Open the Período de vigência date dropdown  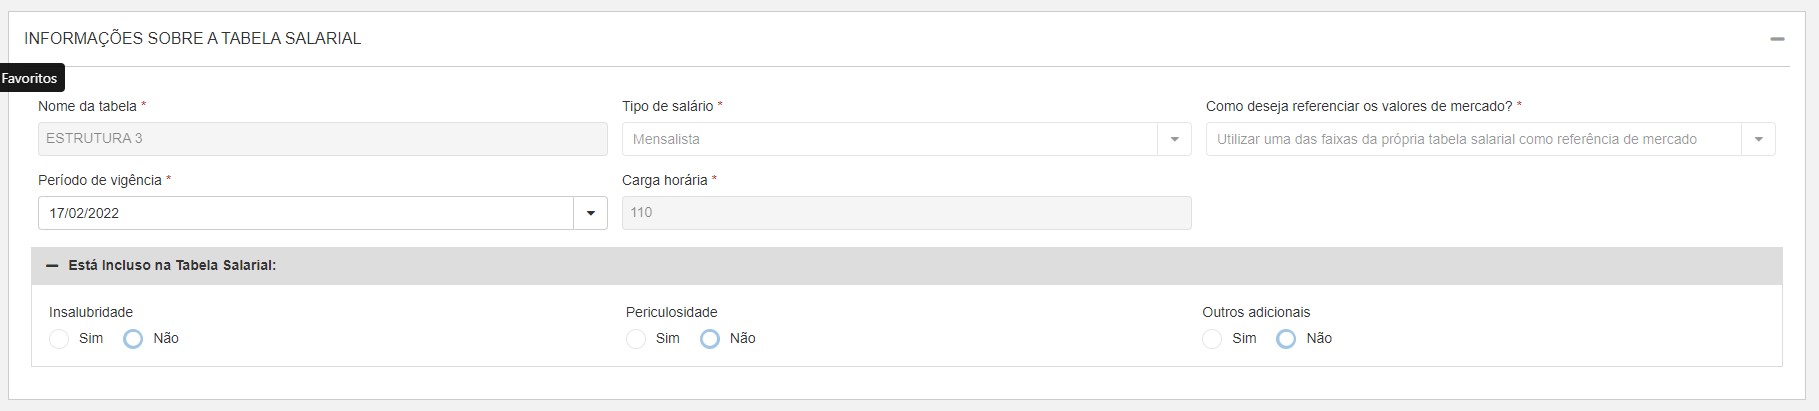(x=590, y=213)
